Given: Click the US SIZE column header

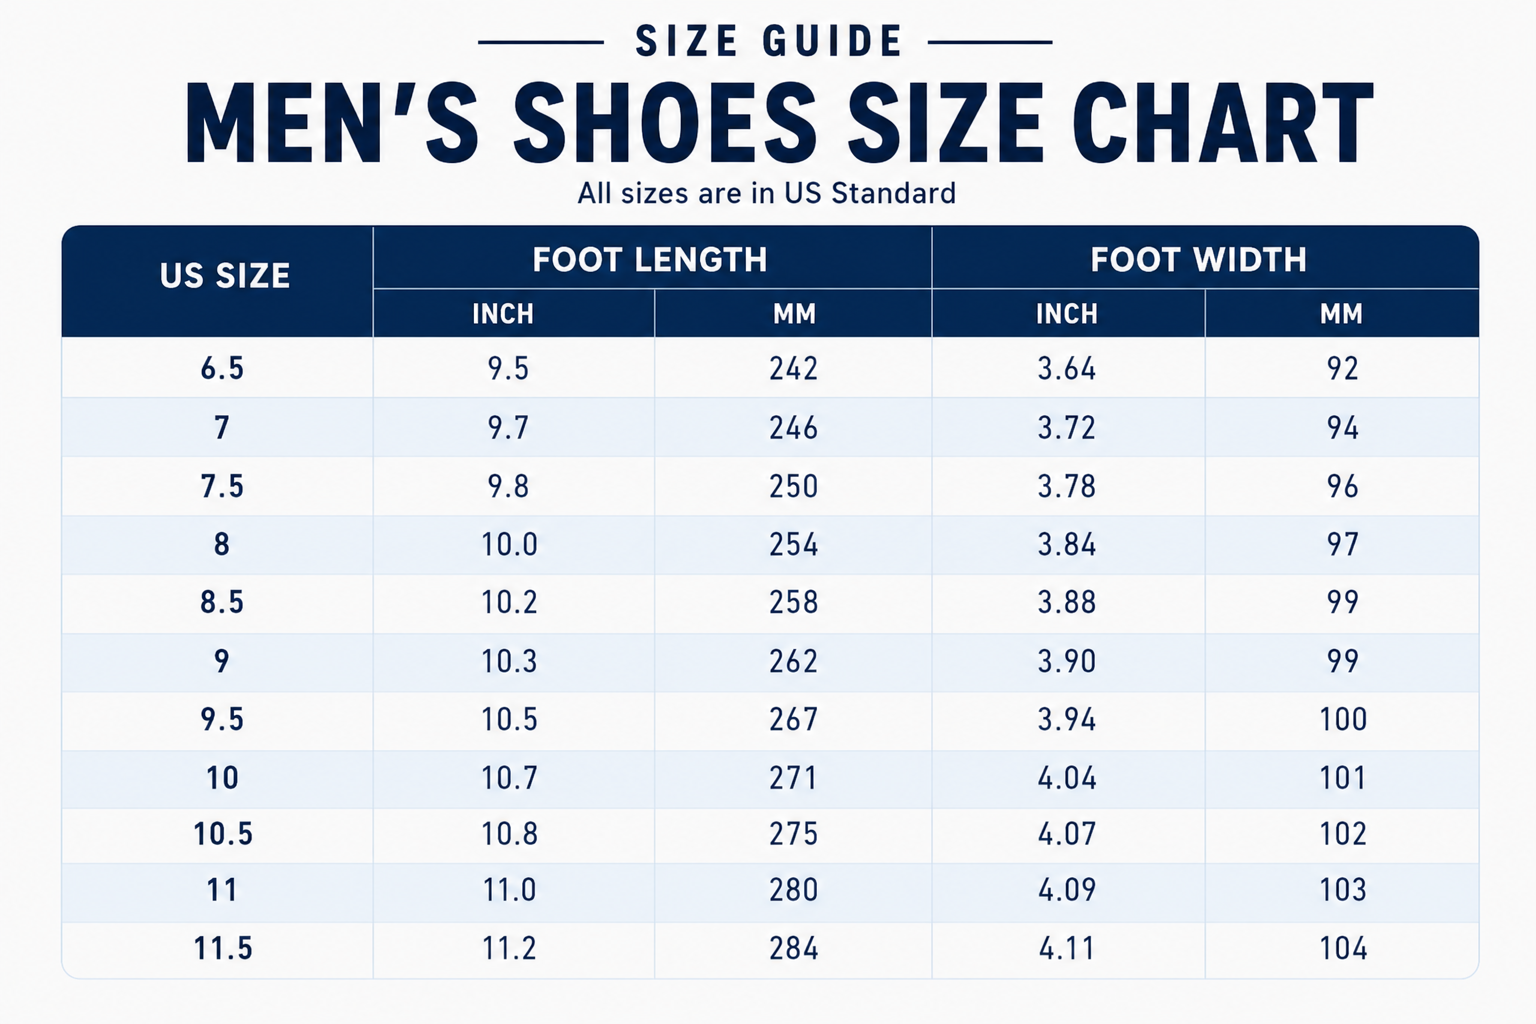Looking at the screenshot, I should tap(225, 276).
